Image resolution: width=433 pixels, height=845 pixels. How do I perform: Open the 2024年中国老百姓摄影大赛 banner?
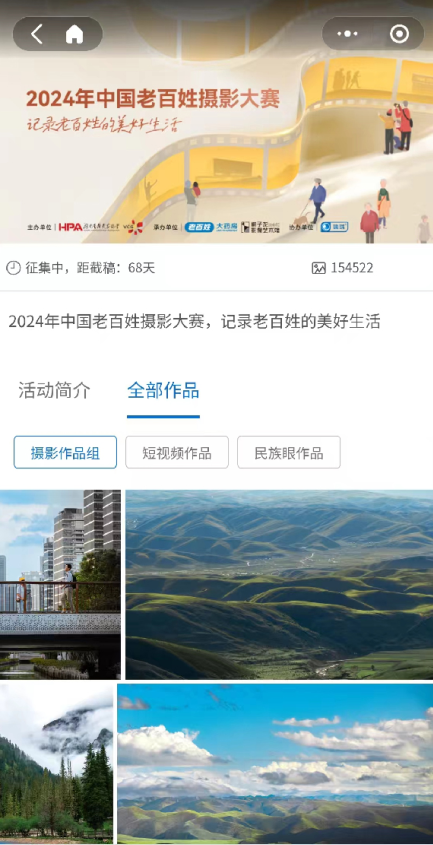click(216, 122)
